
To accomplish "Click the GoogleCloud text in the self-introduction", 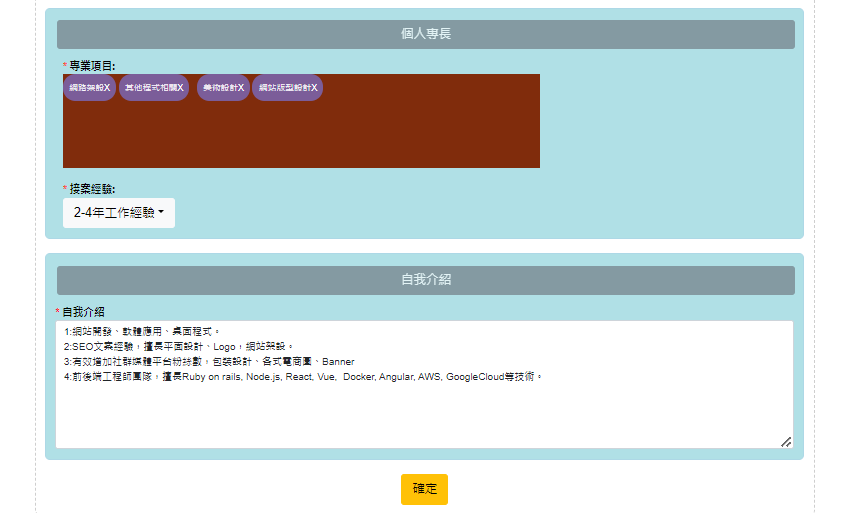I will [476, 377].
